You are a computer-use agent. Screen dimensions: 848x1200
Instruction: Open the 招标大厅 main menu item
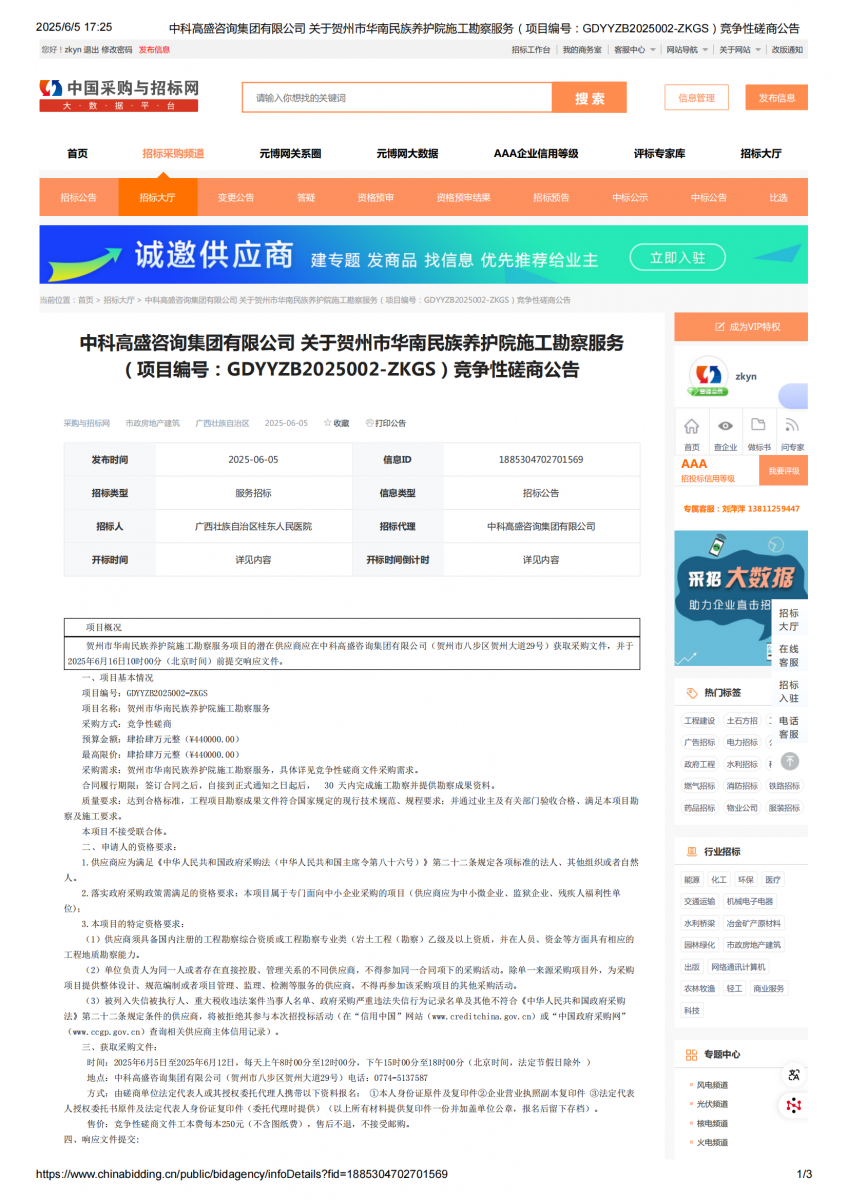click(761, 154)
